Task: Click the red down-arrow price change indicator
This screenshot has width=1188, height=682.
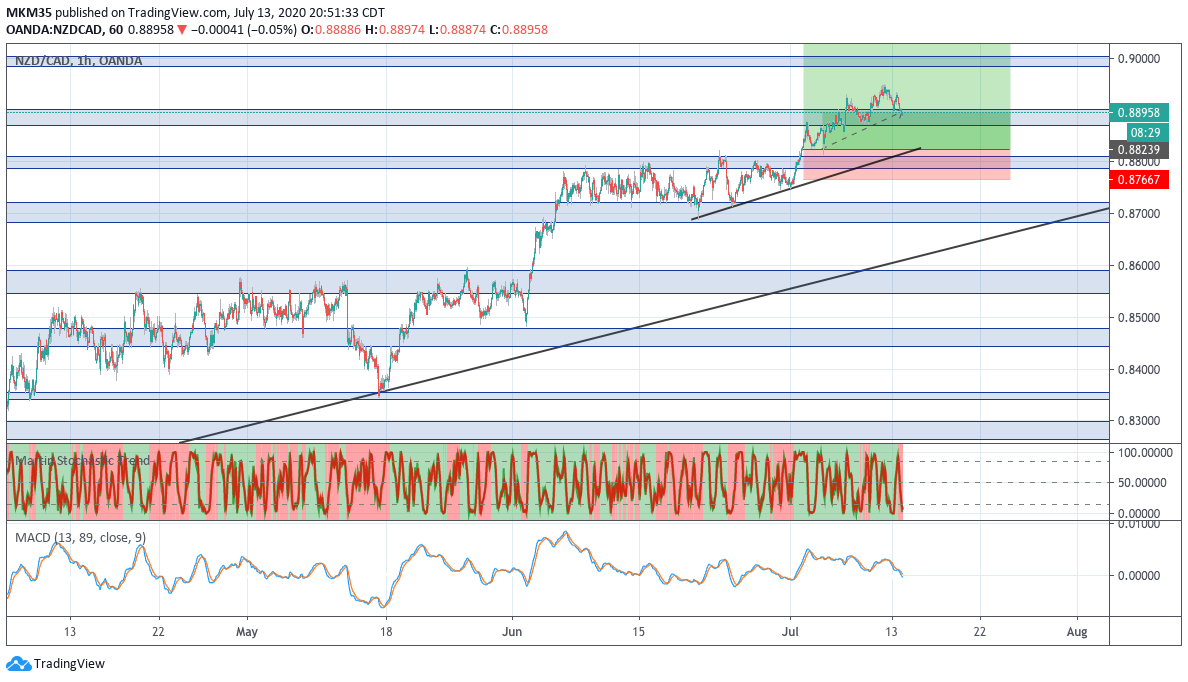Action: pyautogui.click(x=181, y=30)
